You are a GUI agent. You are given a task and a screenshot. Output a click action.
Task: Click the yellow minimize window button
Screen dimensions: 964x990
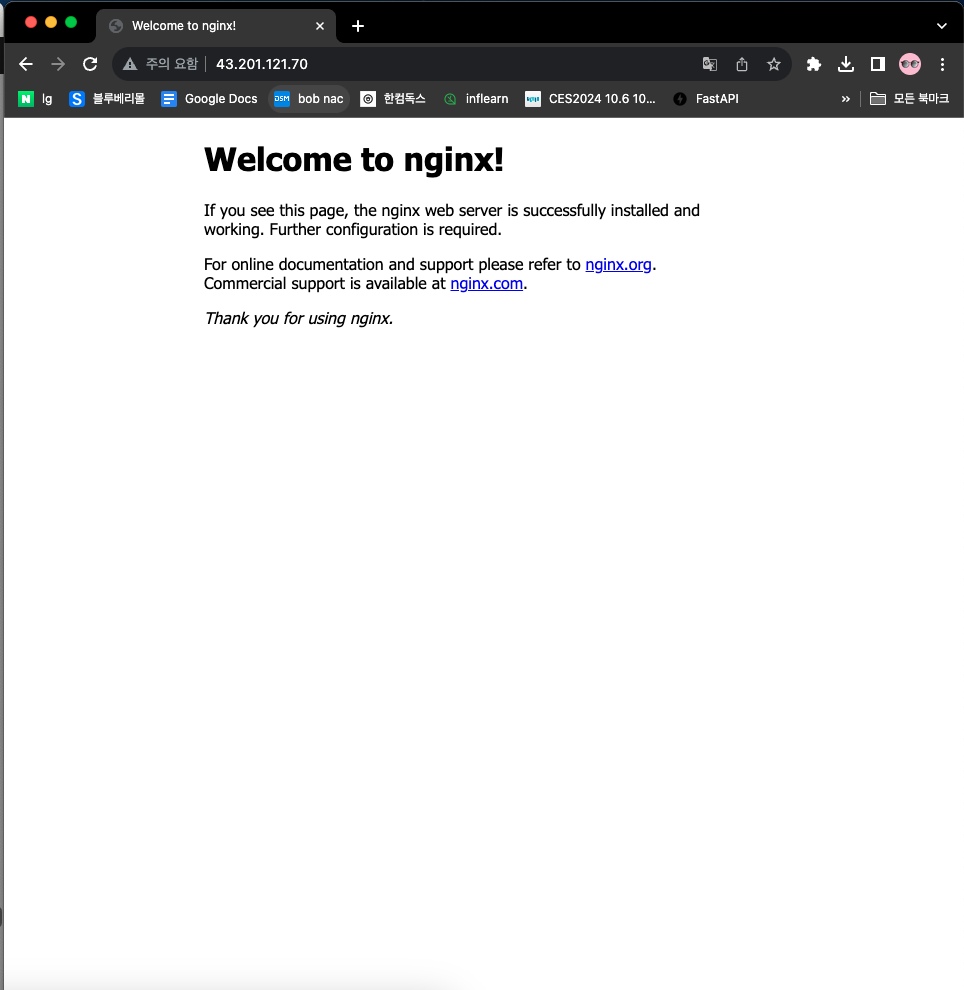click(x=51, y=22)
